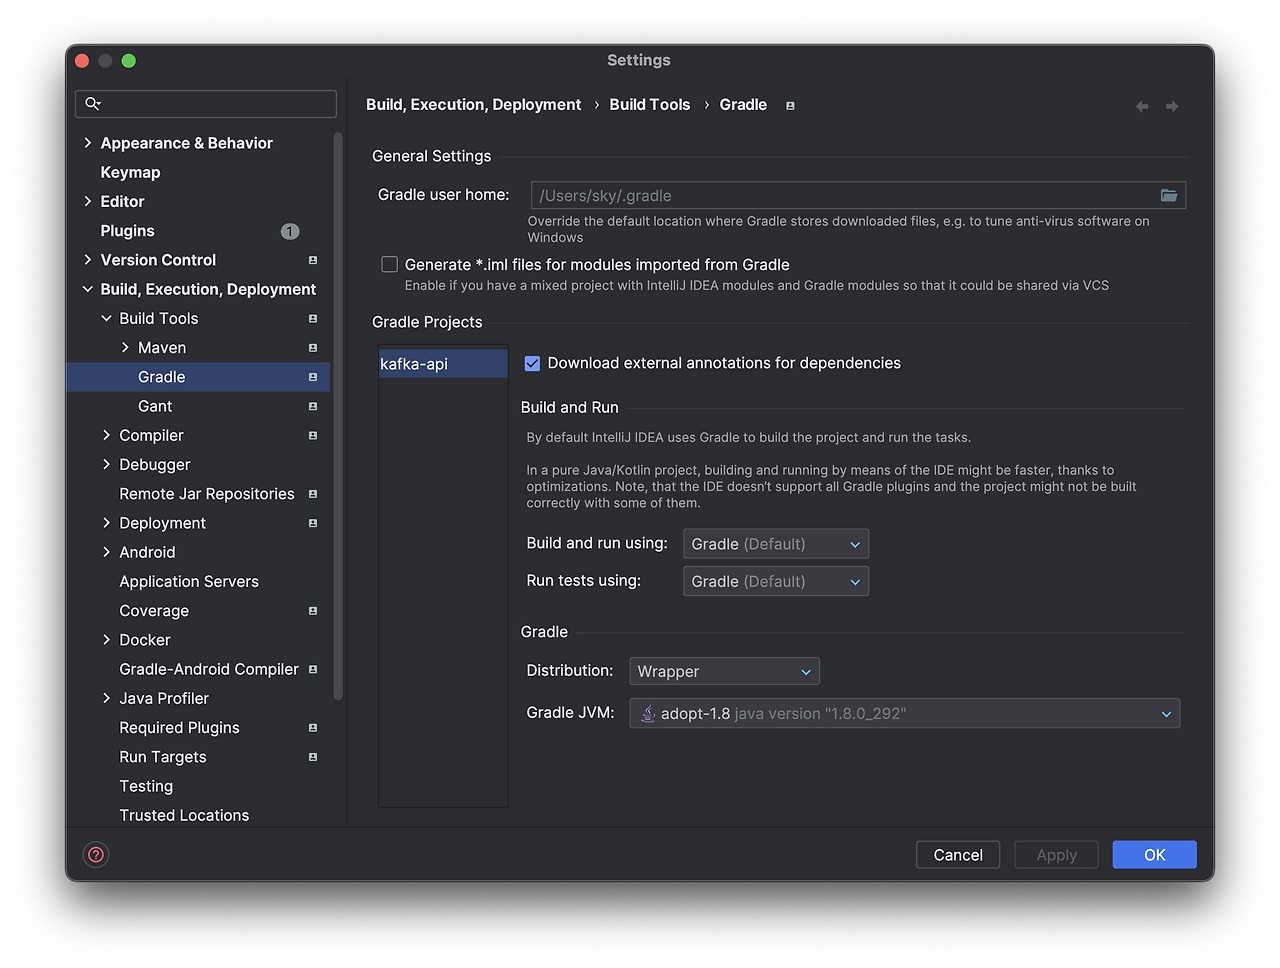The height and width of the screenshot is (968, 1280).
Task: Click project-level icon on Compiler row
Action: coord(313,436)
